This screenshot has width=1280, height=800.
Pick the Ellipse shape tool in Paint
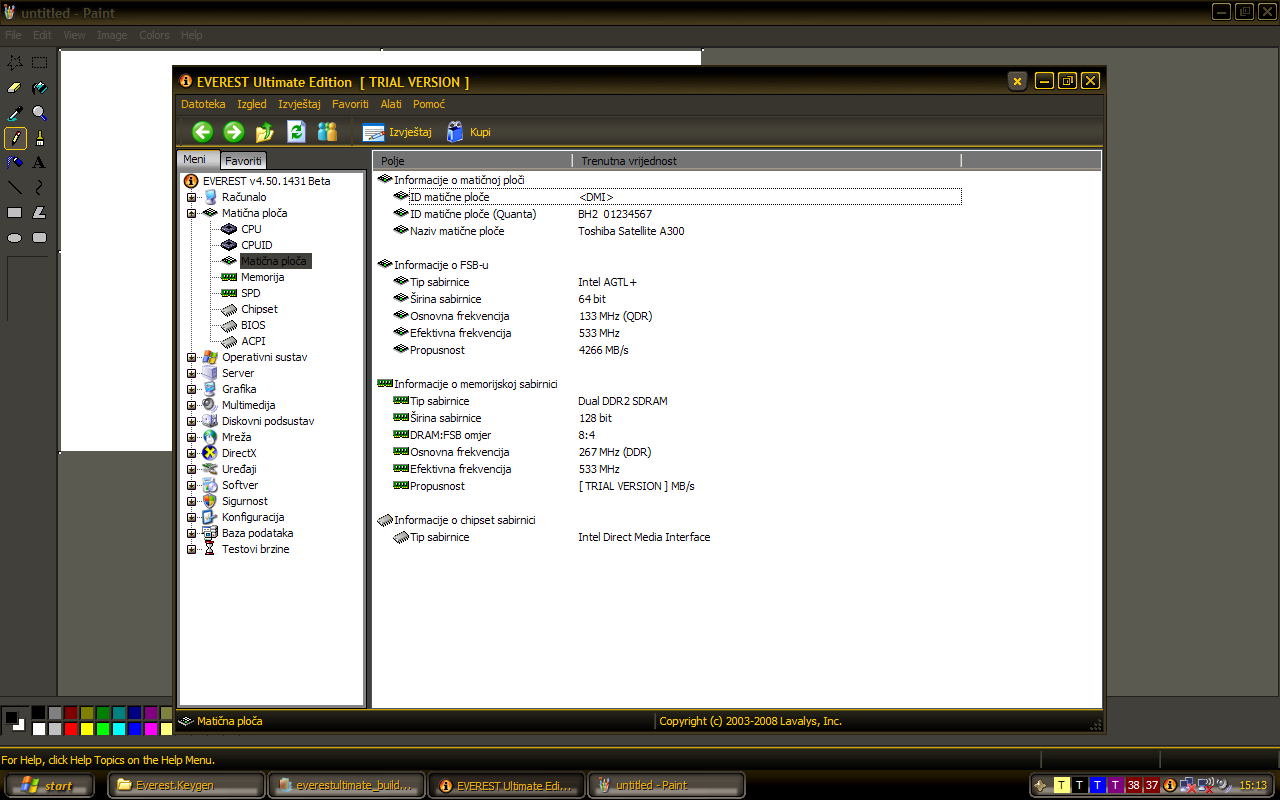[15, 238]
